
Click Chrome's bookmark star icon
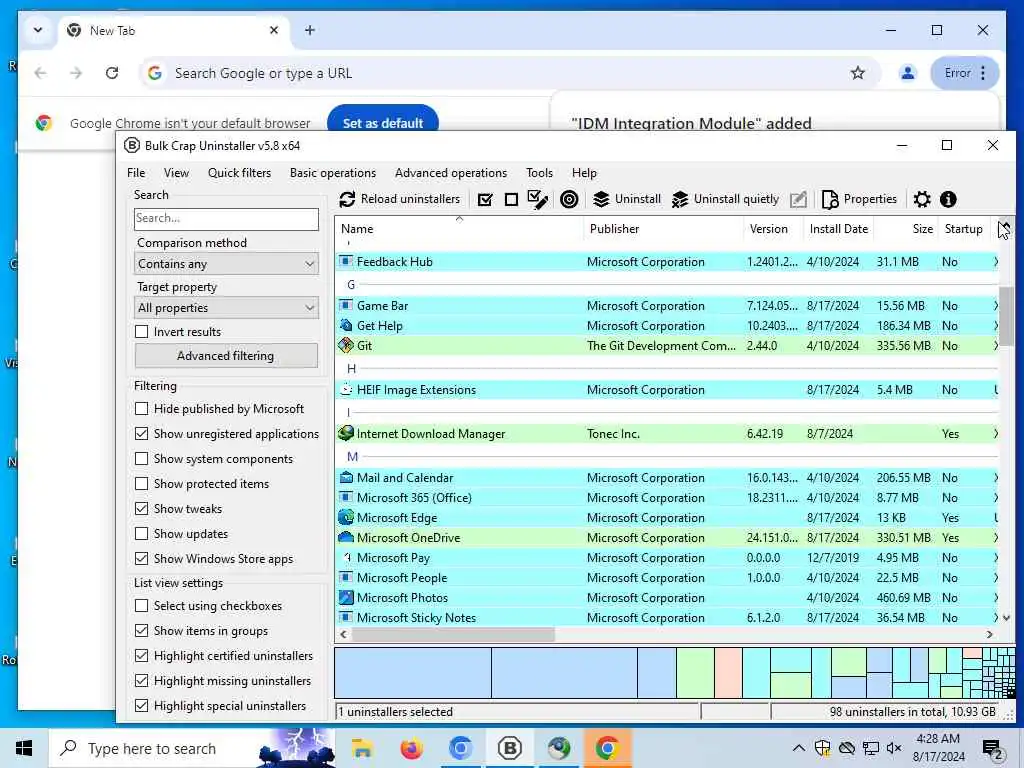point(857,73)
